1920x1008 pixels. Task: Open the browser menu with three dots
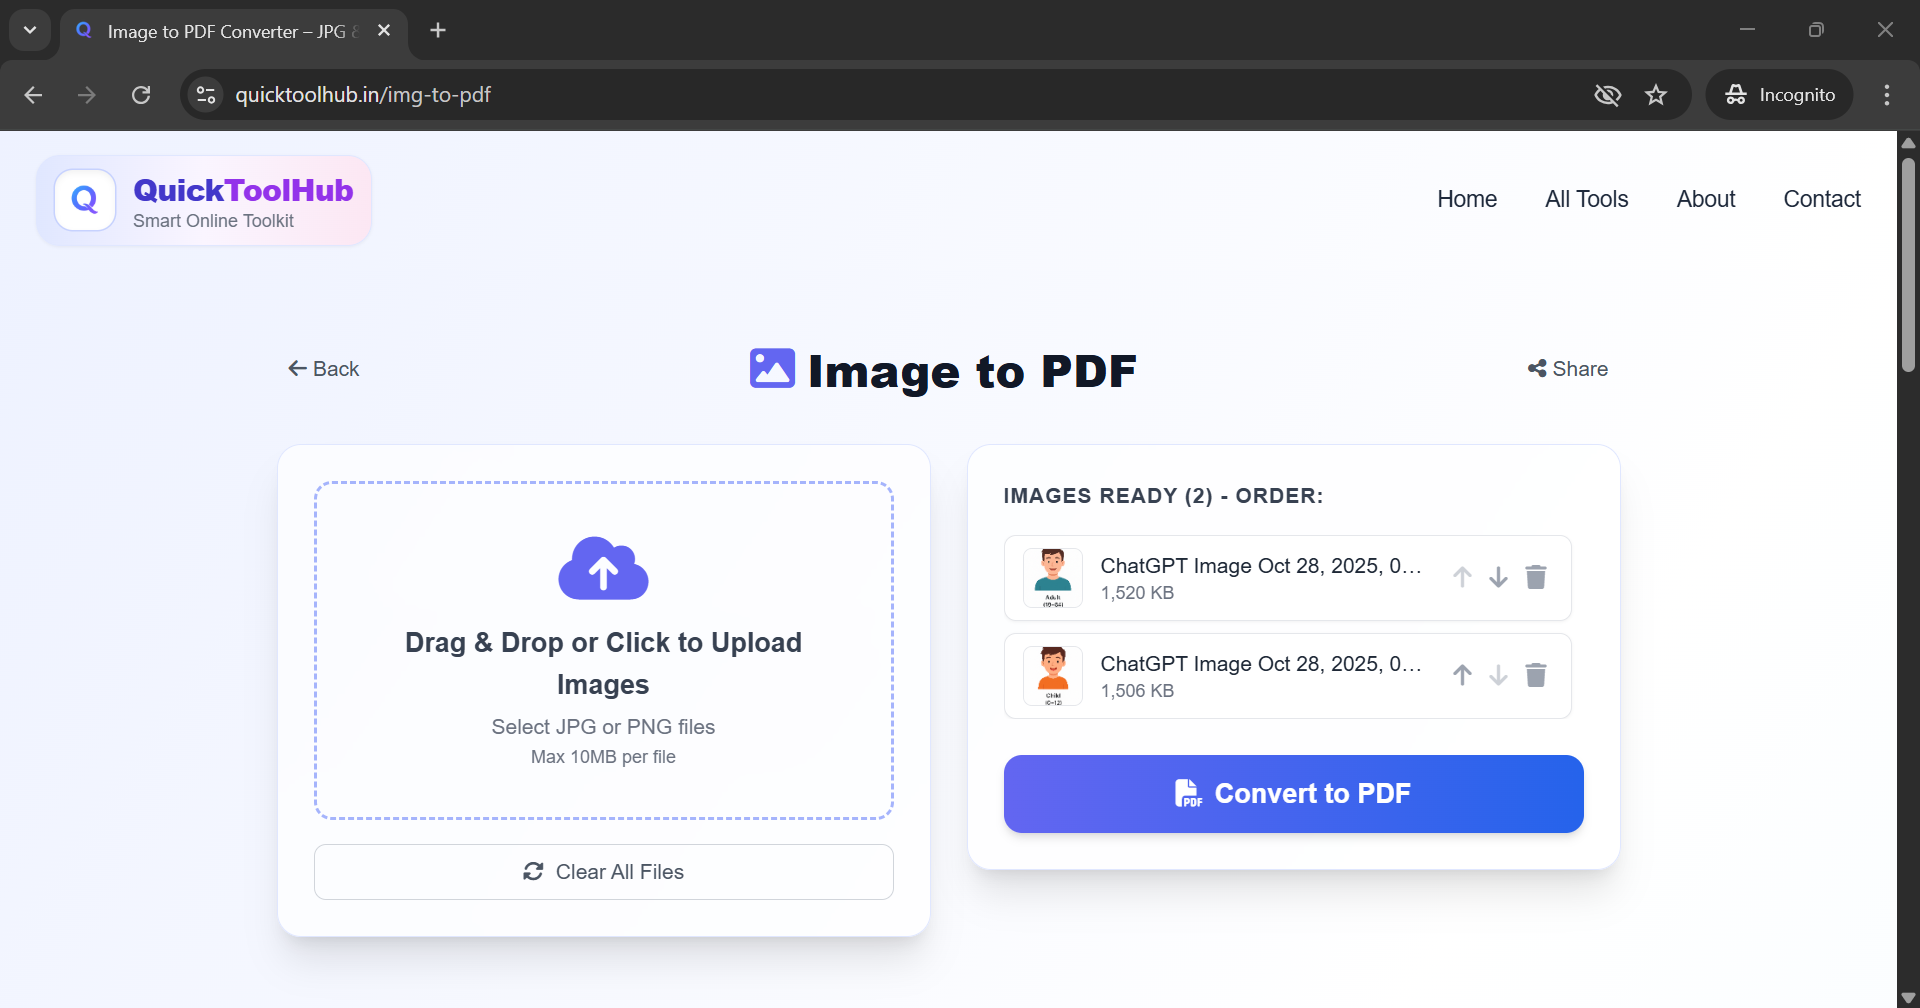point(1886,94)
